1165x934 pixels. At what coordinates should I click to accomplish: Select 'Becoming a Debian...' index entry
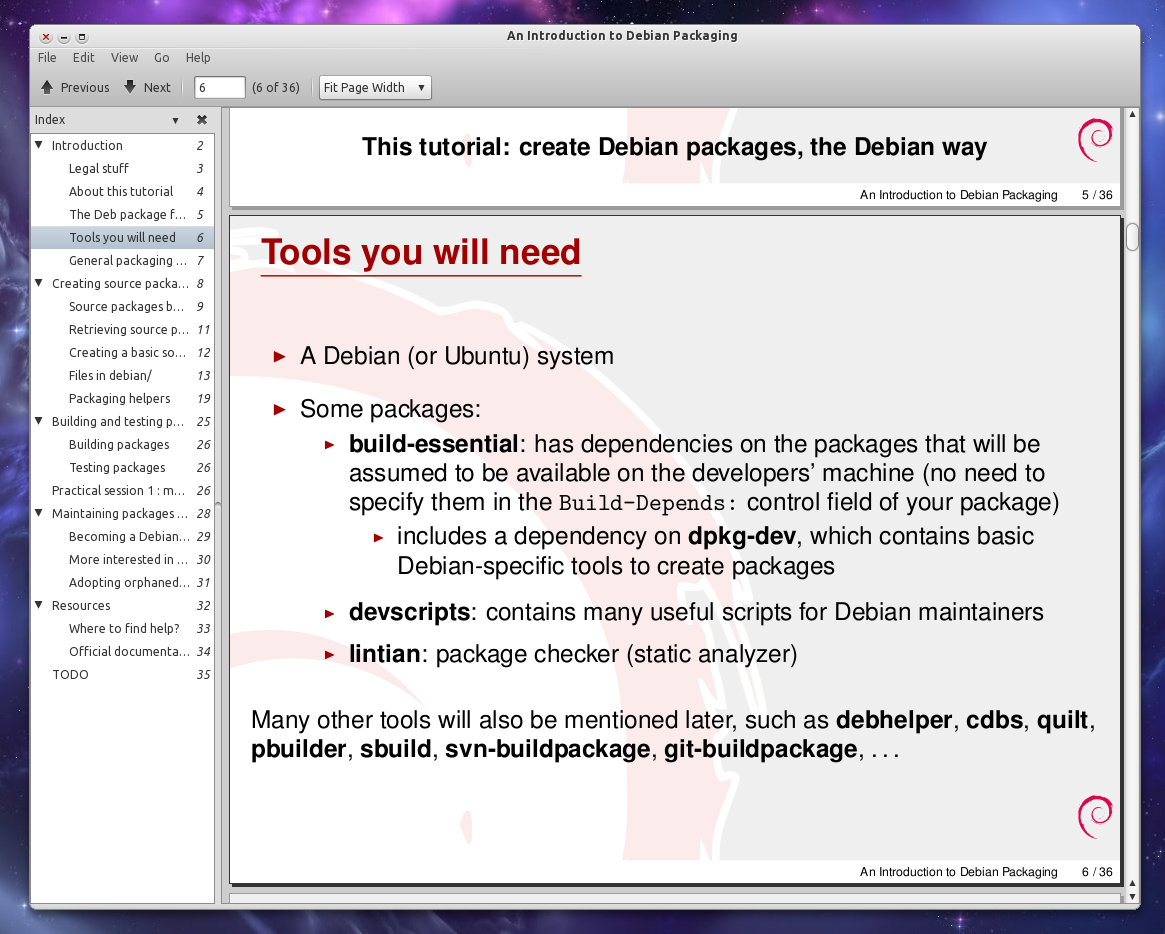click(x=123, y=537)
